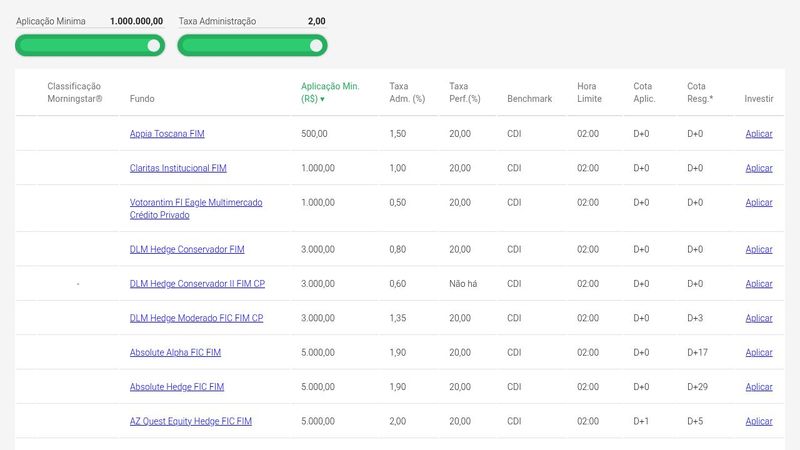
Task: Open Absolute Hedge FIC FIM fund
Action: (x=177, y=387)
